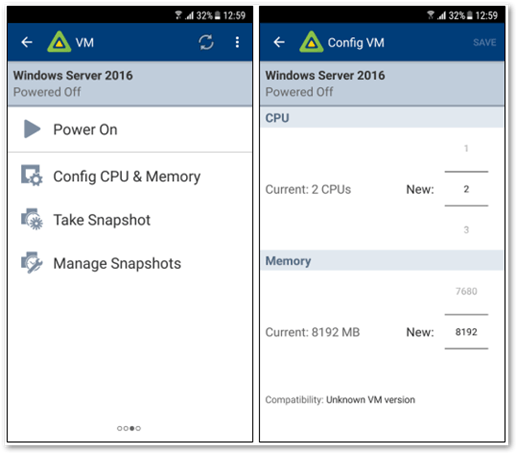Tap the CPU section header
517x454 pixels.
point(382,118)
